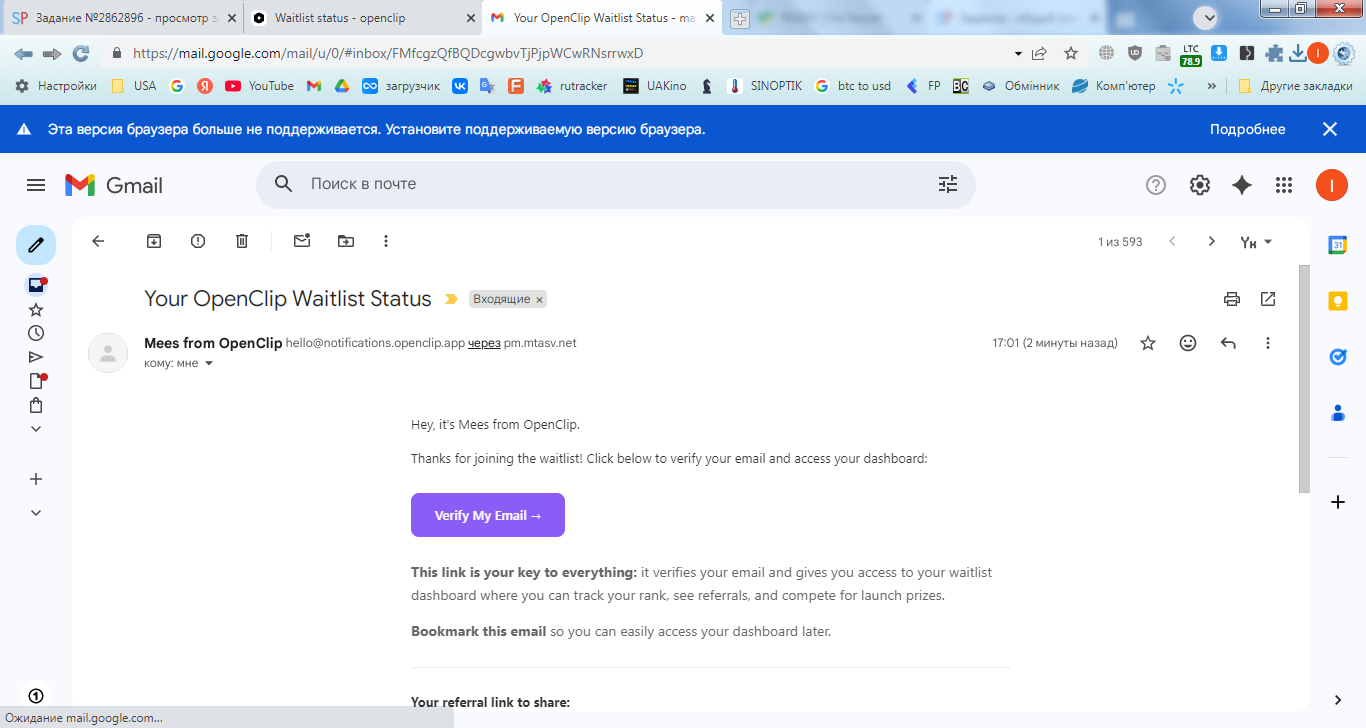Move the email to a folder
Image resolution: width=1366 pixels, height=728 pixels.
coord(346,241)
